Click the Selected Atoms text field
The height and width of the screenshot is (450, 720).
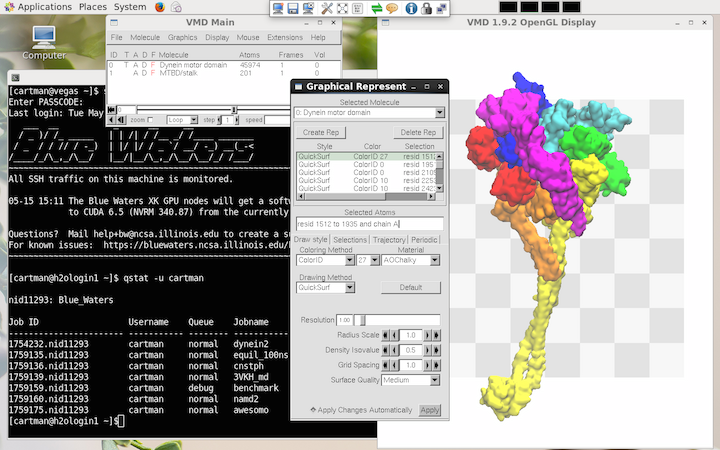pyautogui.click(x=369, y=224)
